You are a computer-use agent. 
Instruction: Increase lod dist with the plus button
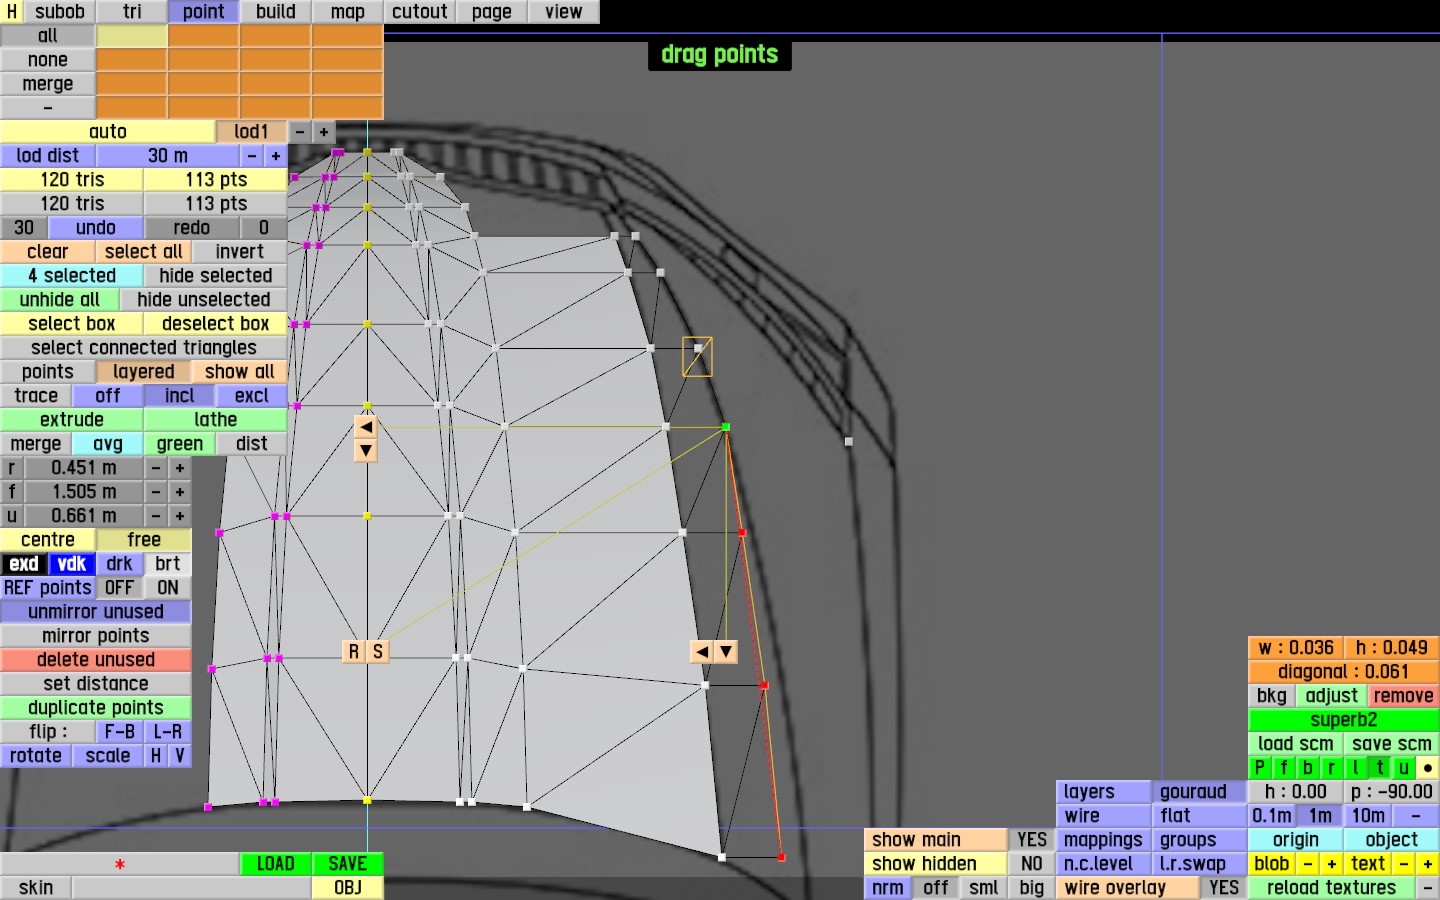(276, 156)
